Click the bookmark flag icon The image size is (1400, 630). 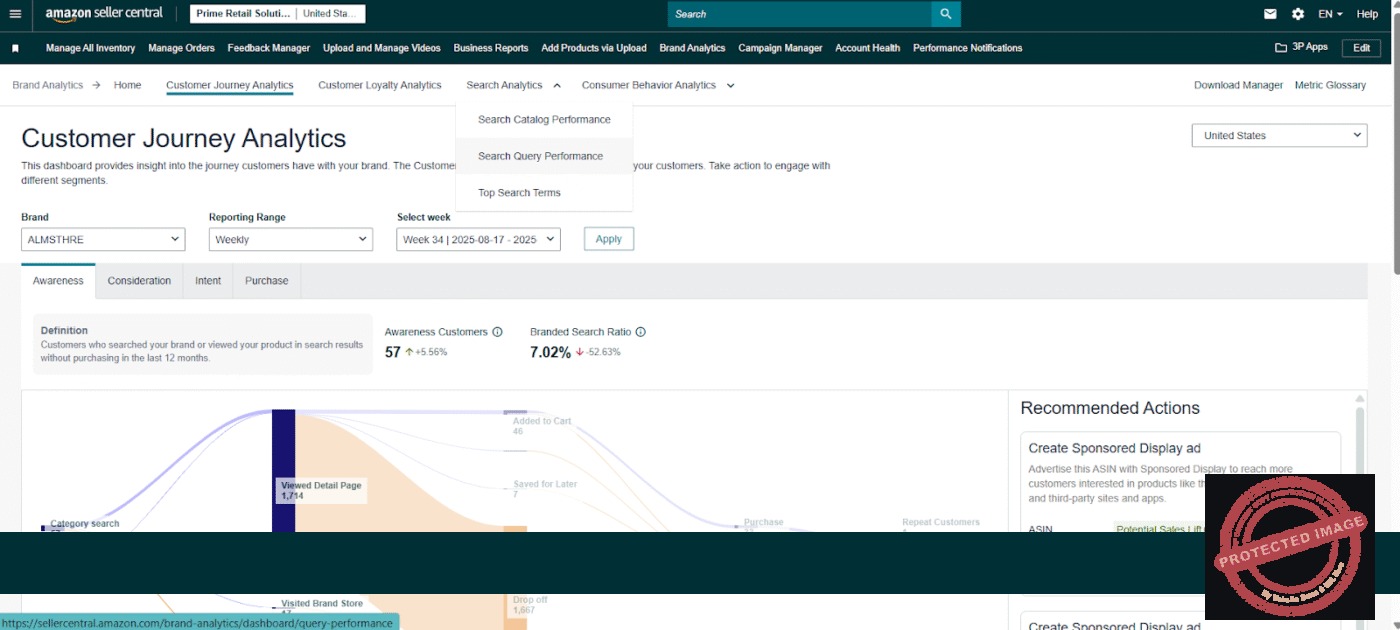click(x=15, y=48)
